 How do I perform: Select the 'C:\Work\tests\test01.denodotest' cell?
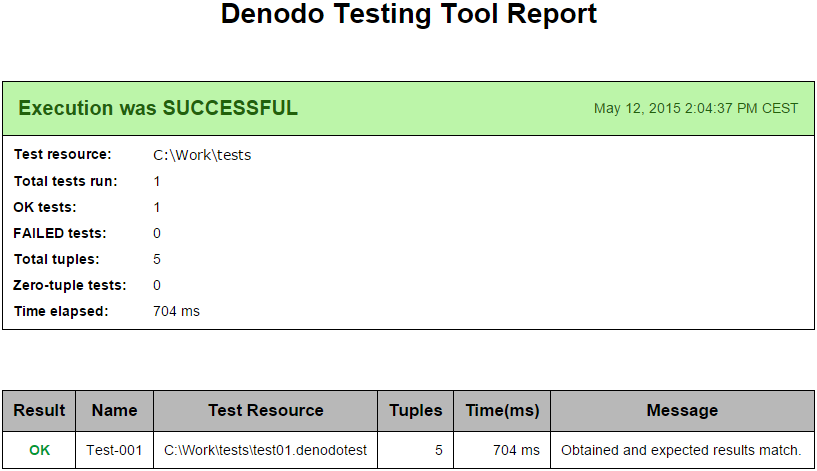point(266,450)
